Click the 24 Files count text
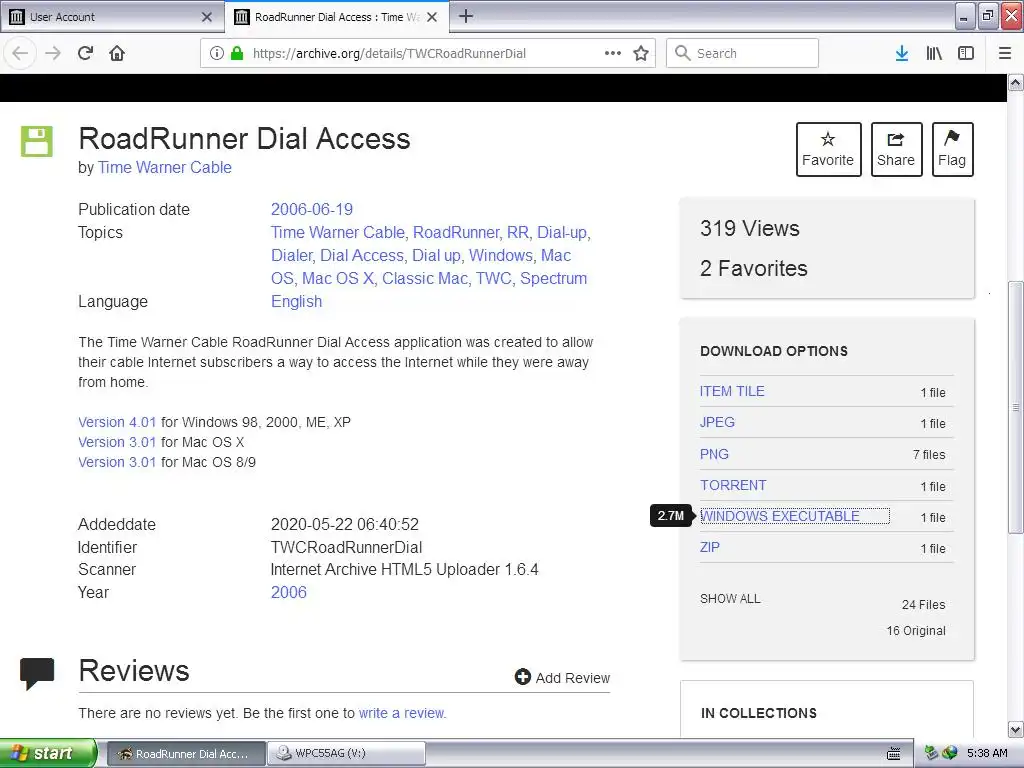This screenshot has height=768, width=1024. (x=923, y=605)
